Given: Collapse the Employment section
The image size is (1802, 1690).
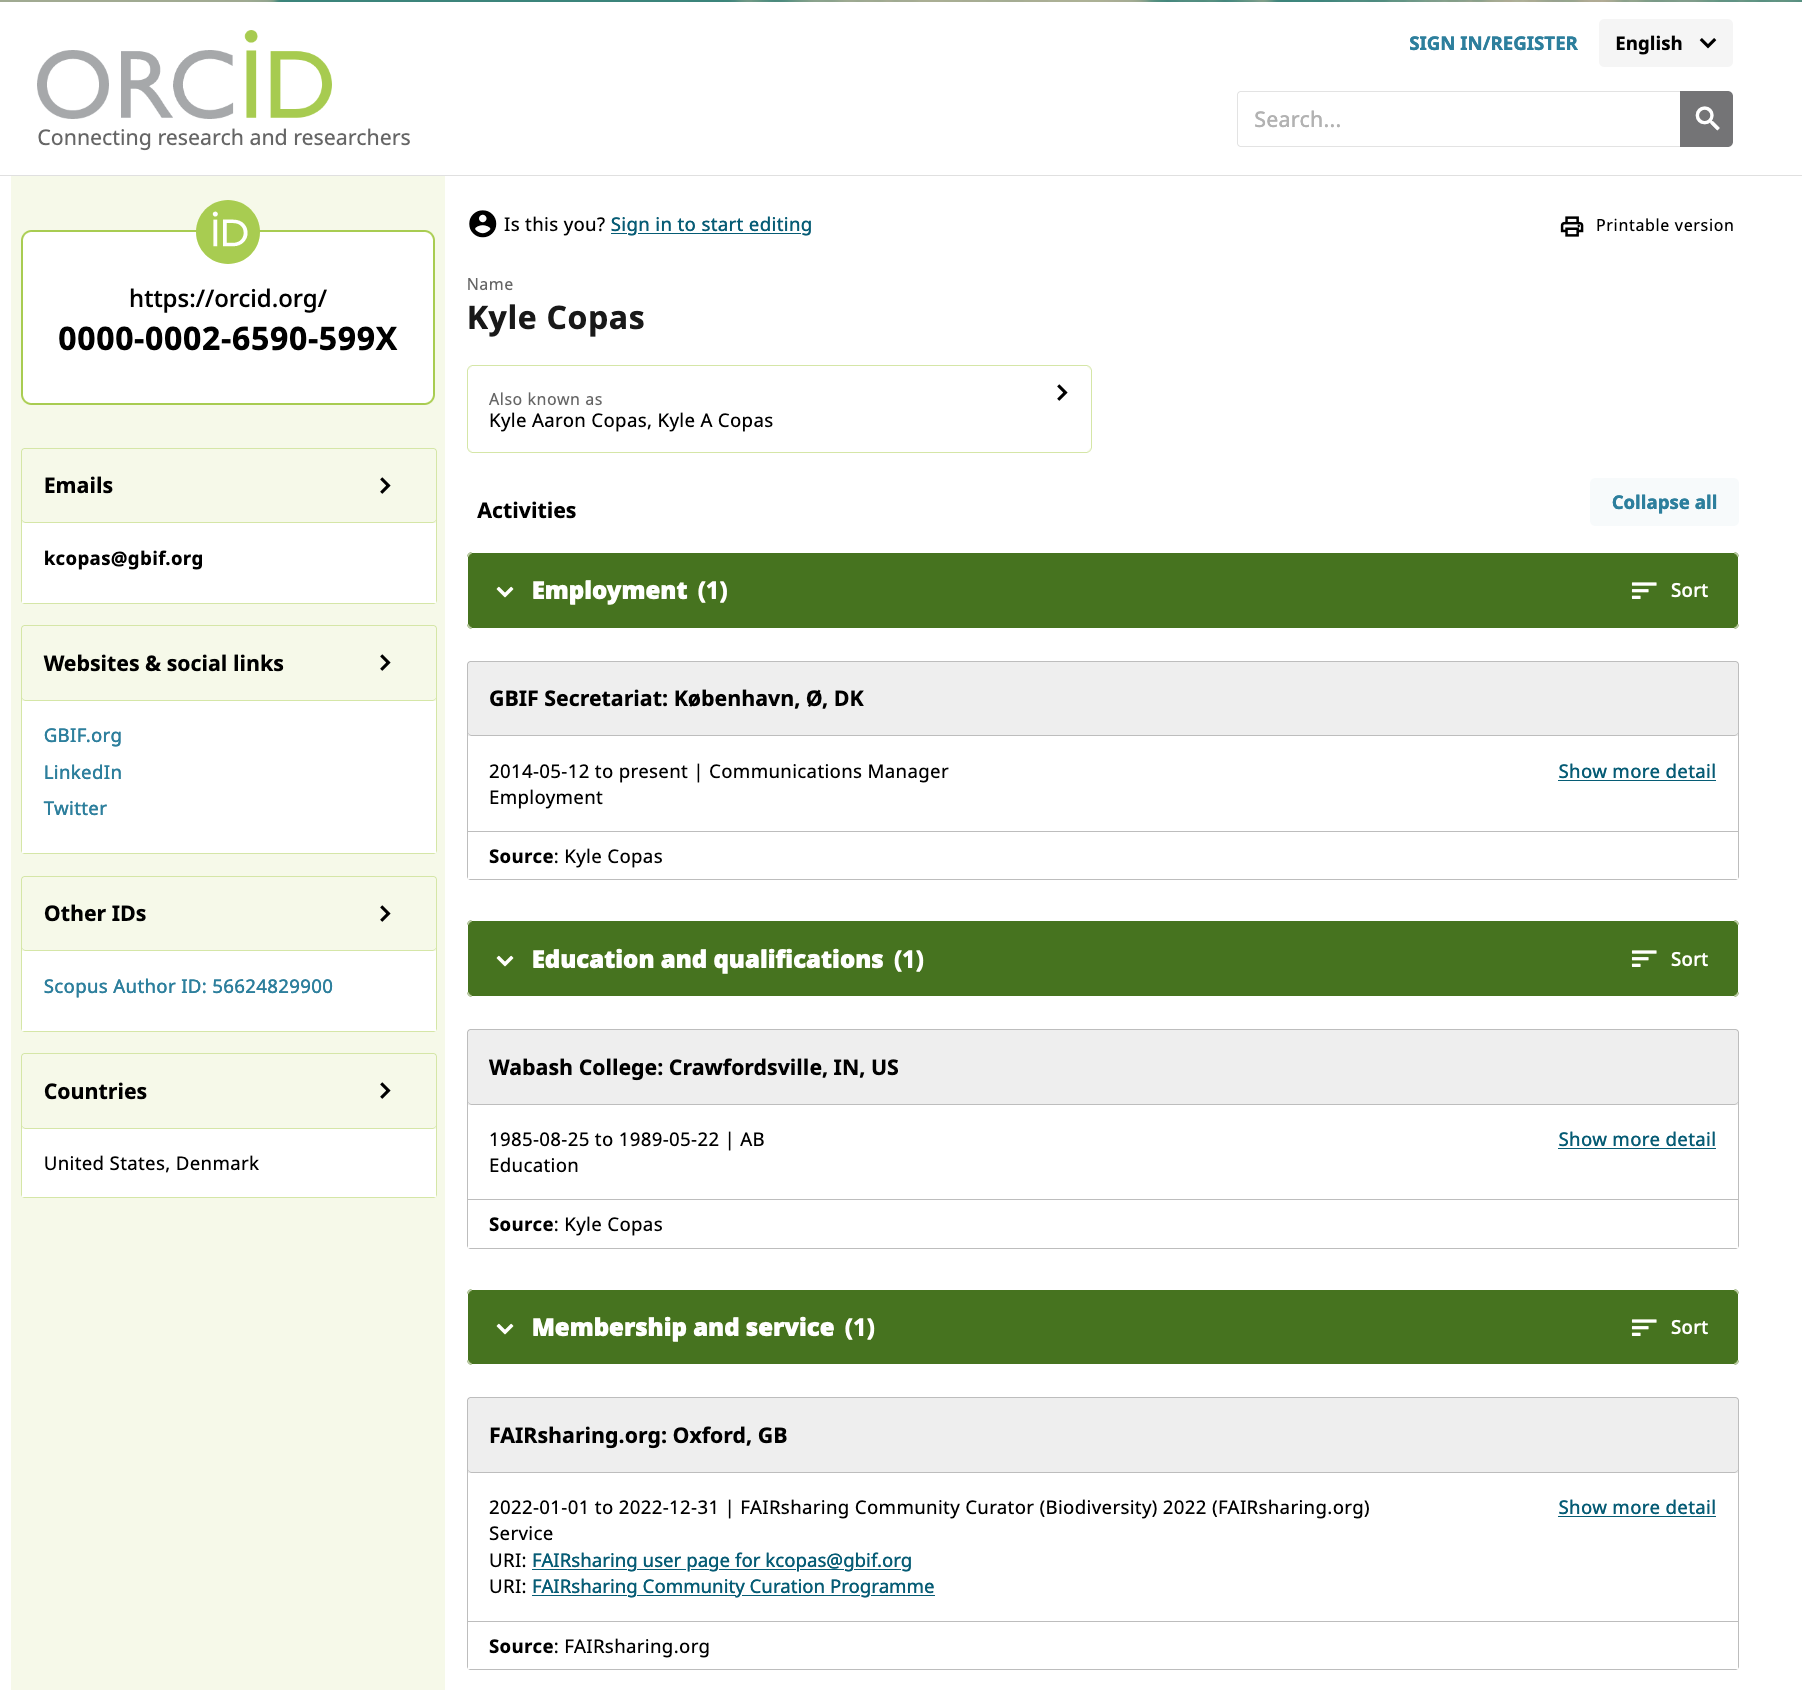Looking at the screenshot, I should (x=505, y=591).
